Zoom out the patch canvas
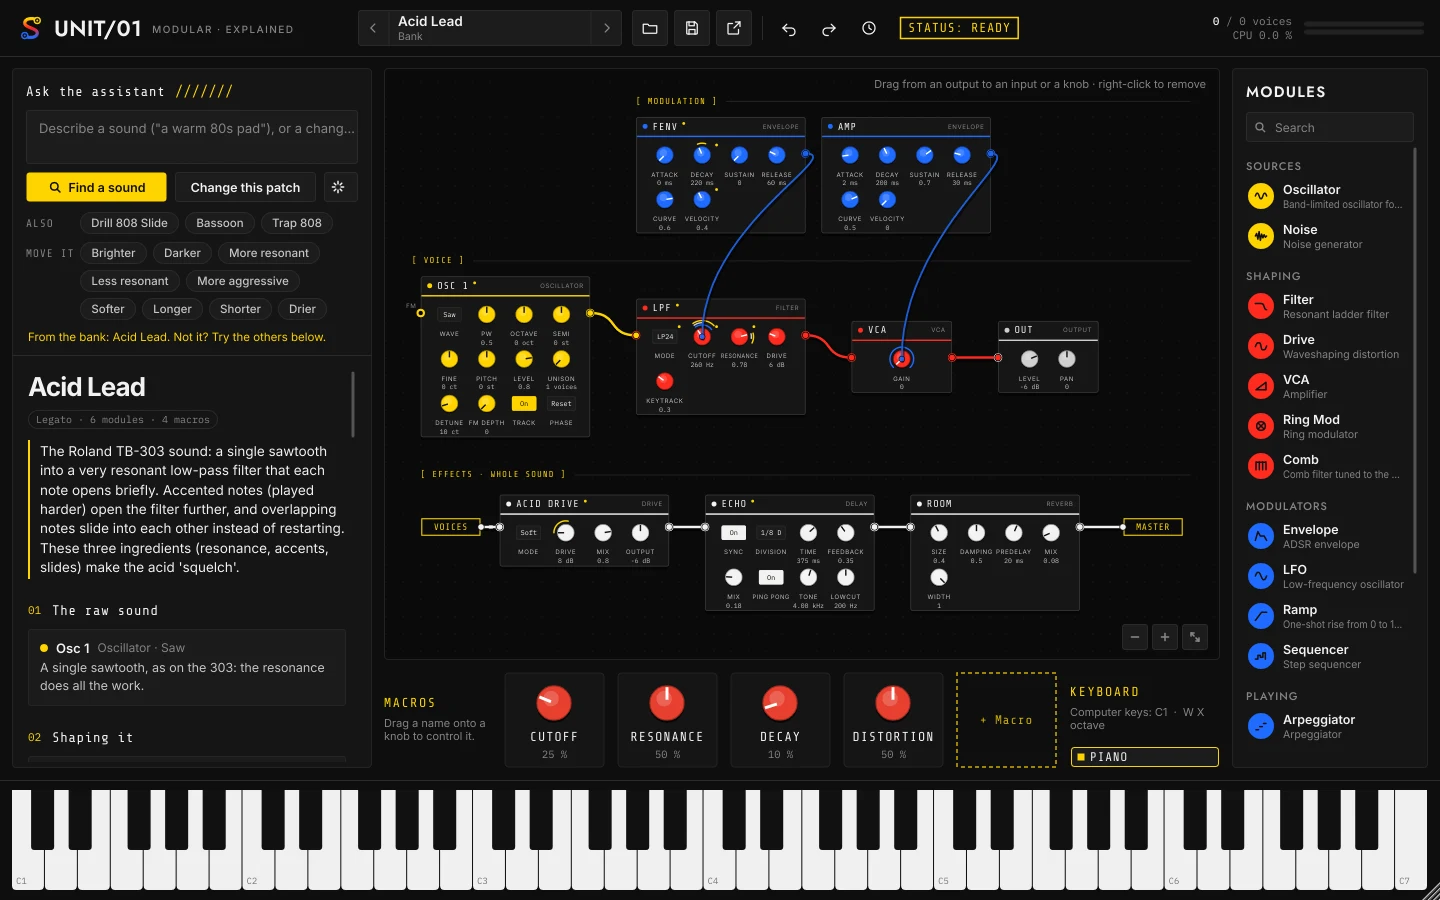Image resolution: width=1440 pixels, height=900 pixels. (x=1135, y=637)
